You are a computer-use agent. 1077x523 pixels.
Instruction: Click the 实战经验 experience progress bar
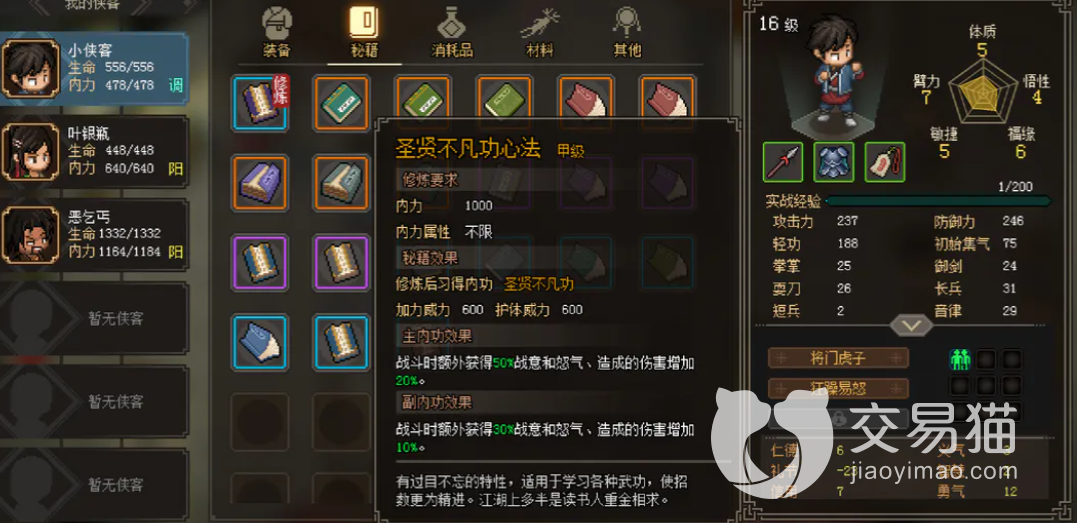[x=938, y=201]
